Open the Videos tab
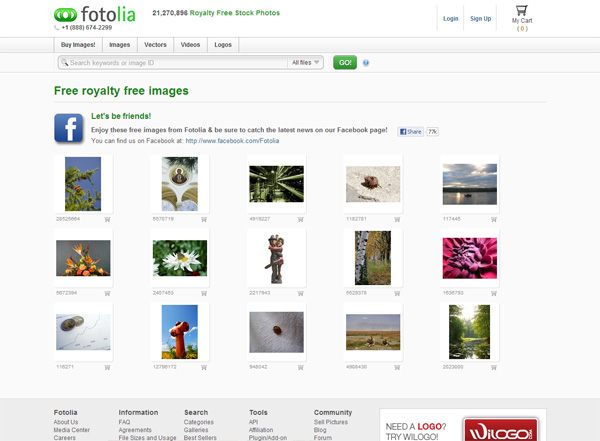This screenshot has height=441, width=600. pos(190,45)
